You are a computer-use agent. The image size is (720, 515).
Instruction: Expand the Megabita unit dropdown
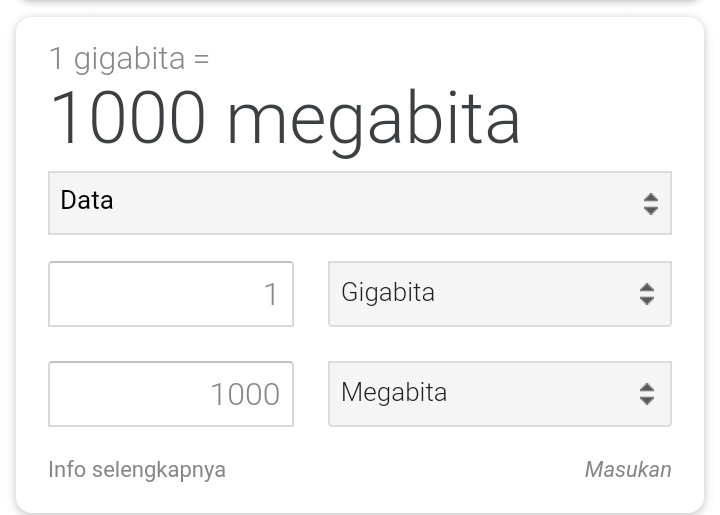[499, 394]
